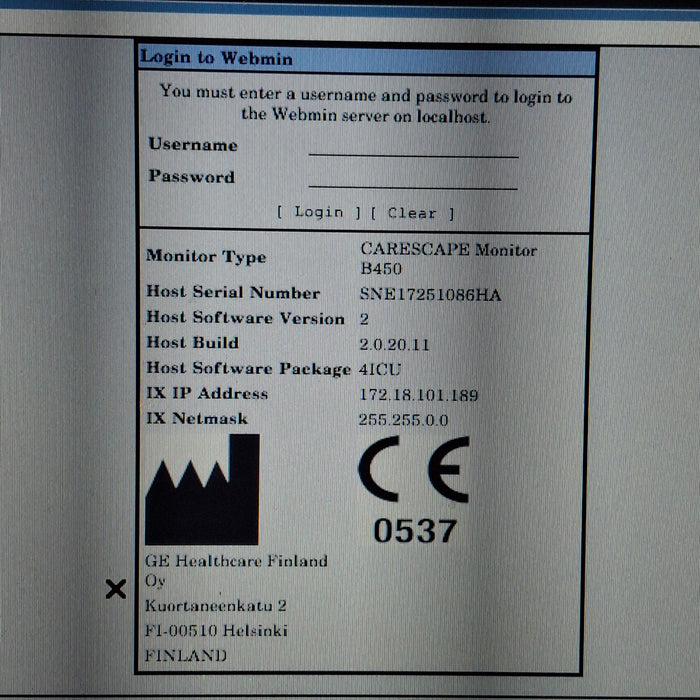Click the 'Login to Webmin' title bar
Image resolution: width=700 pixels, height=700 pixels.
tap(367, 60)
